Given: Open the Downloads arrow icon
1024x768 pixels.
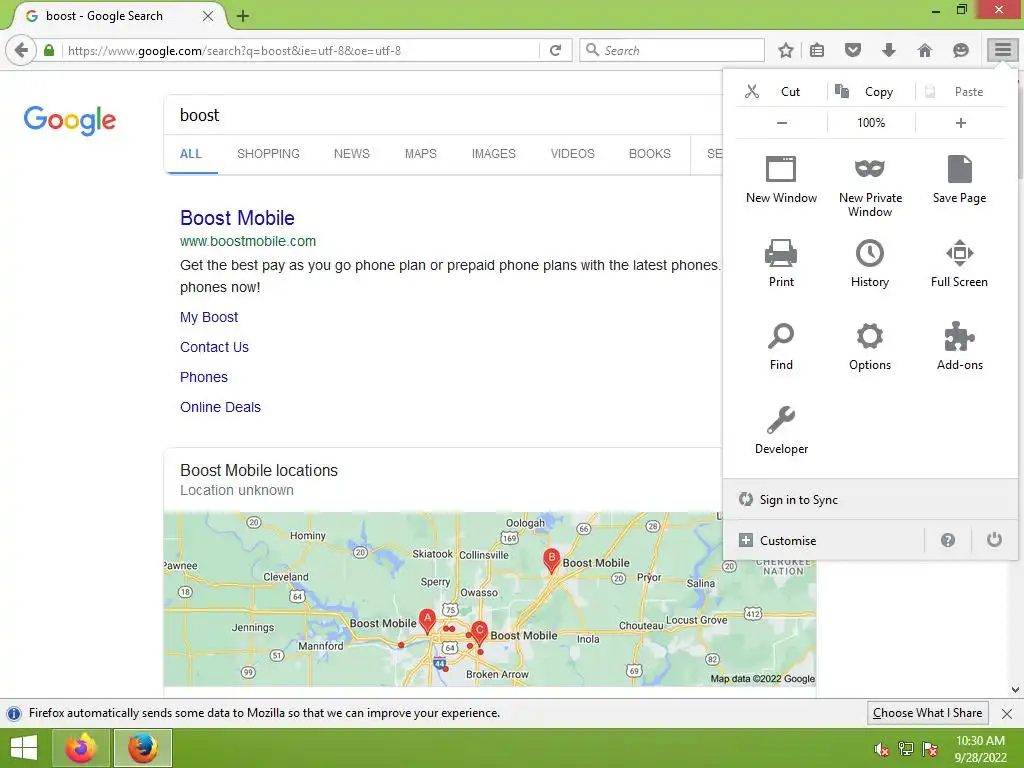Looking at the screenshot, I should (889, 50).
